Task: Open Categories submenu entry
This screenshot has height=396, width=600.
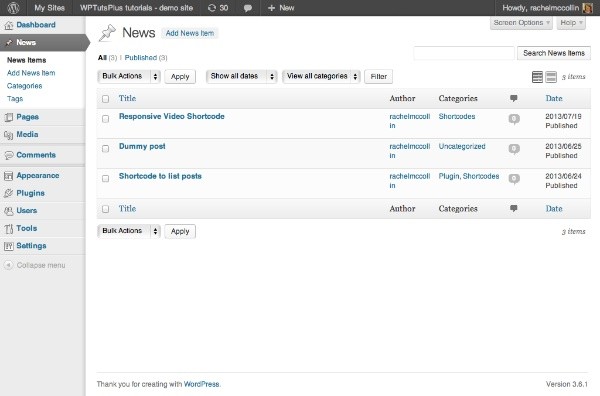Action: point(24,86)
